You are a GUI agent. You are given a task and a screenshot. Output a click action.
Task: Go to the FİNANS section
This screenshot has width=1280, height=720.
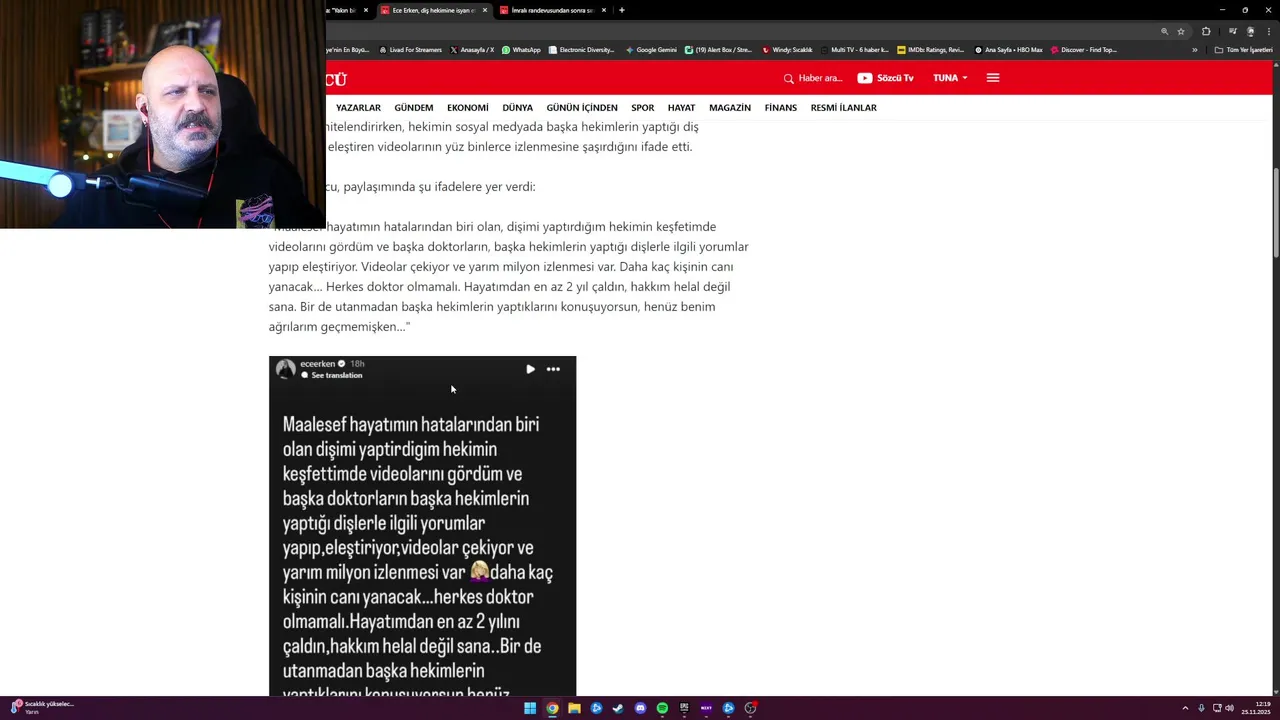781,108
